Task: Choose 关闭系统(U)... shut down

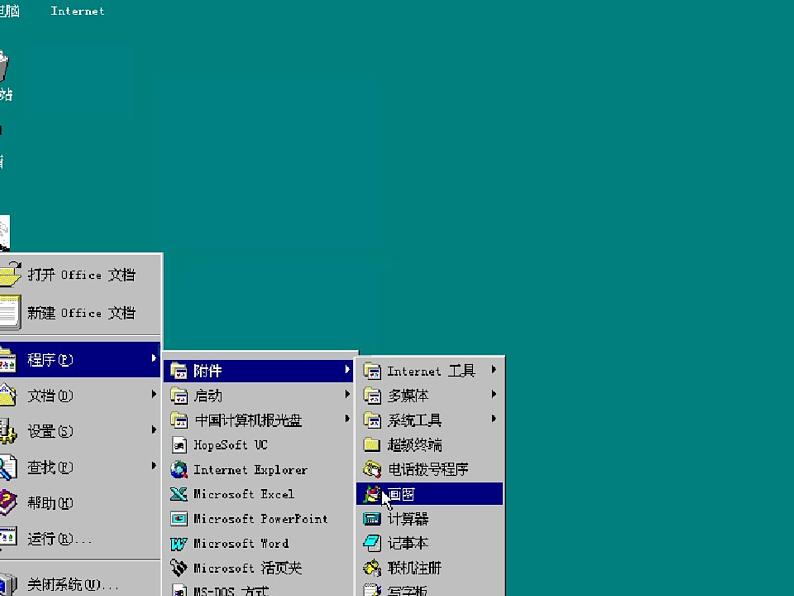Action: (x=80, y=584)
